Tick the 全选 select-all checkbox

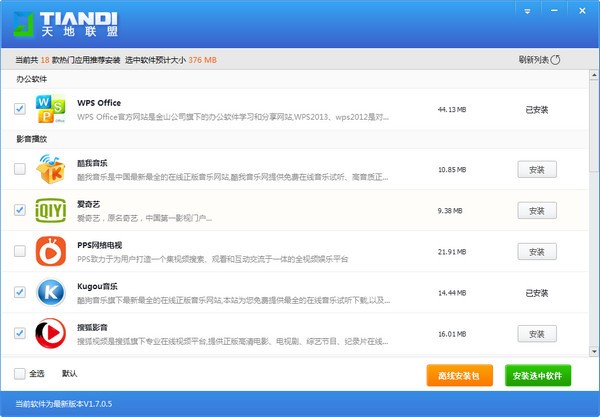pyautogui.click(x=20, y=373)
